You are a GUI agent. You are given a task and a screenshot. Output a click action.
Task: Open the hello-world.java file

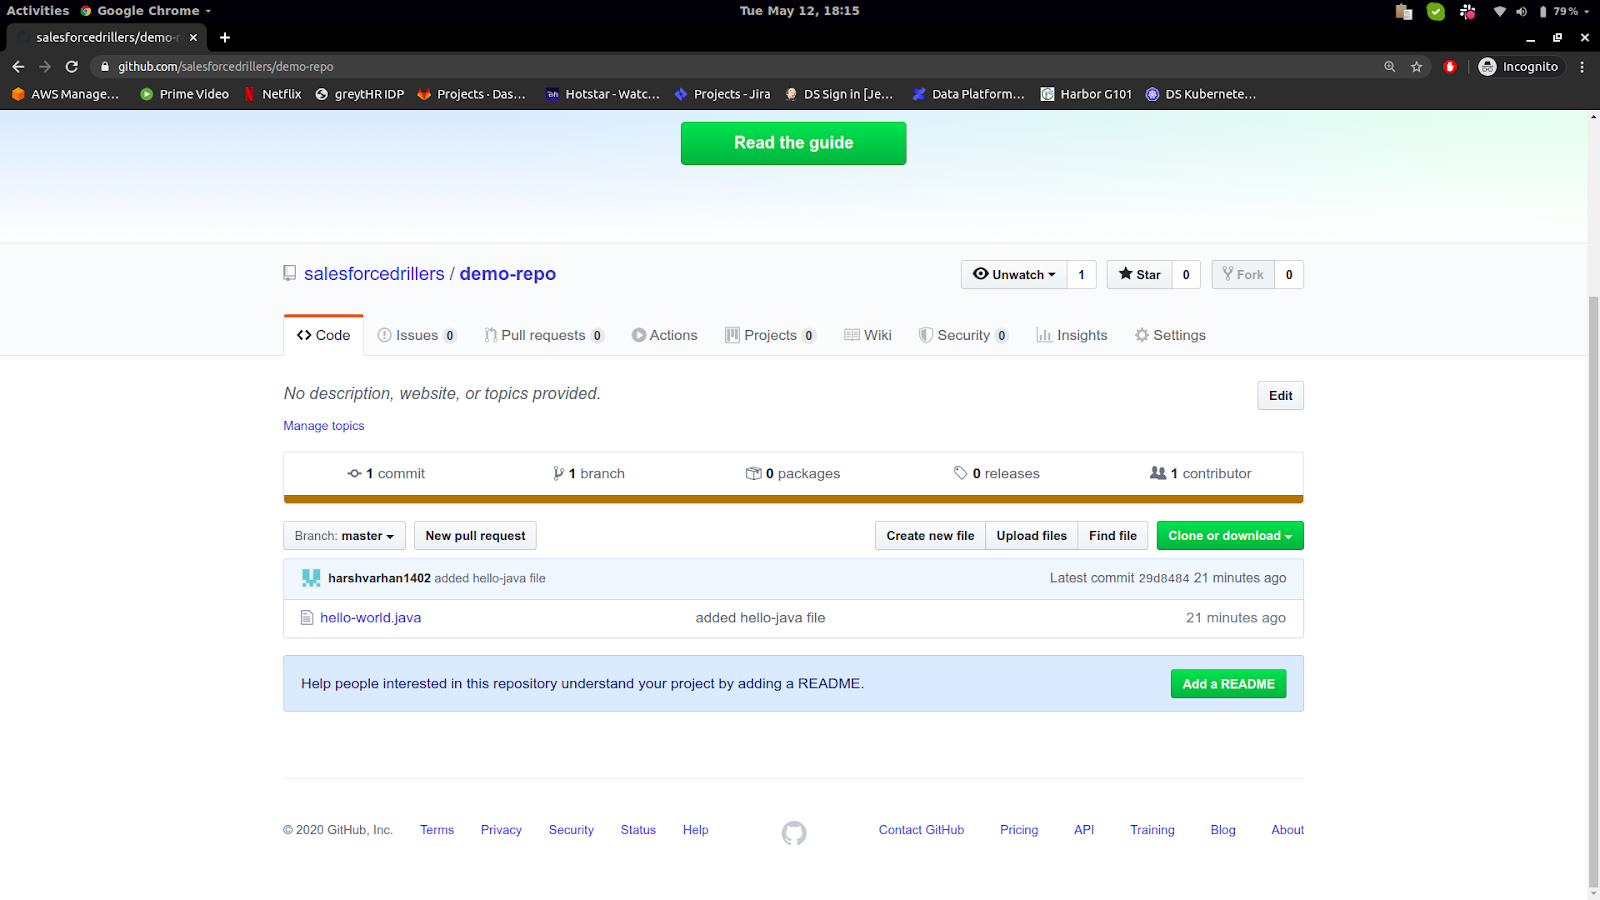[x=371, y=618]
